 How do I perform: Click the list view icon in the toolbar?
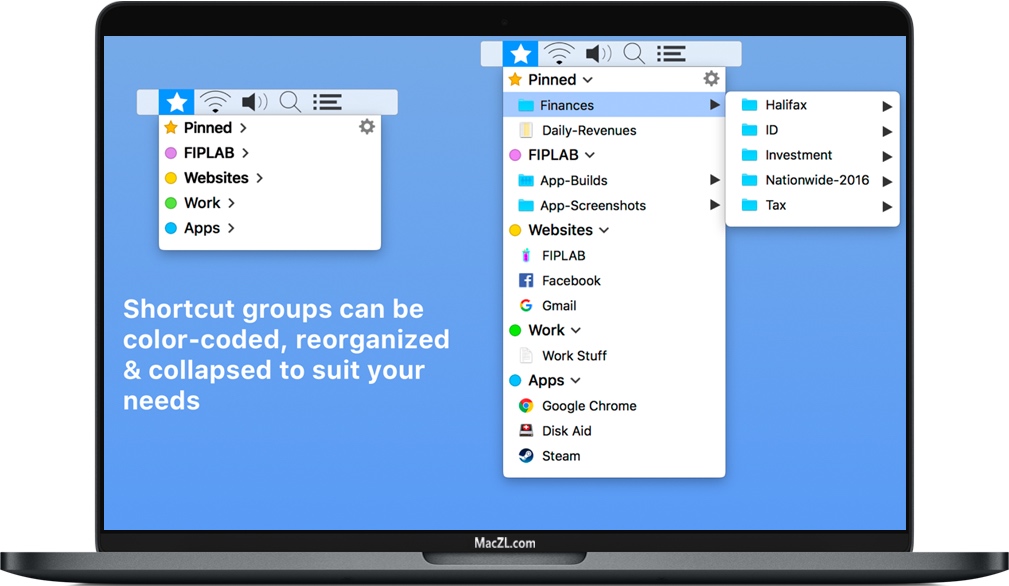coord(670,53)
